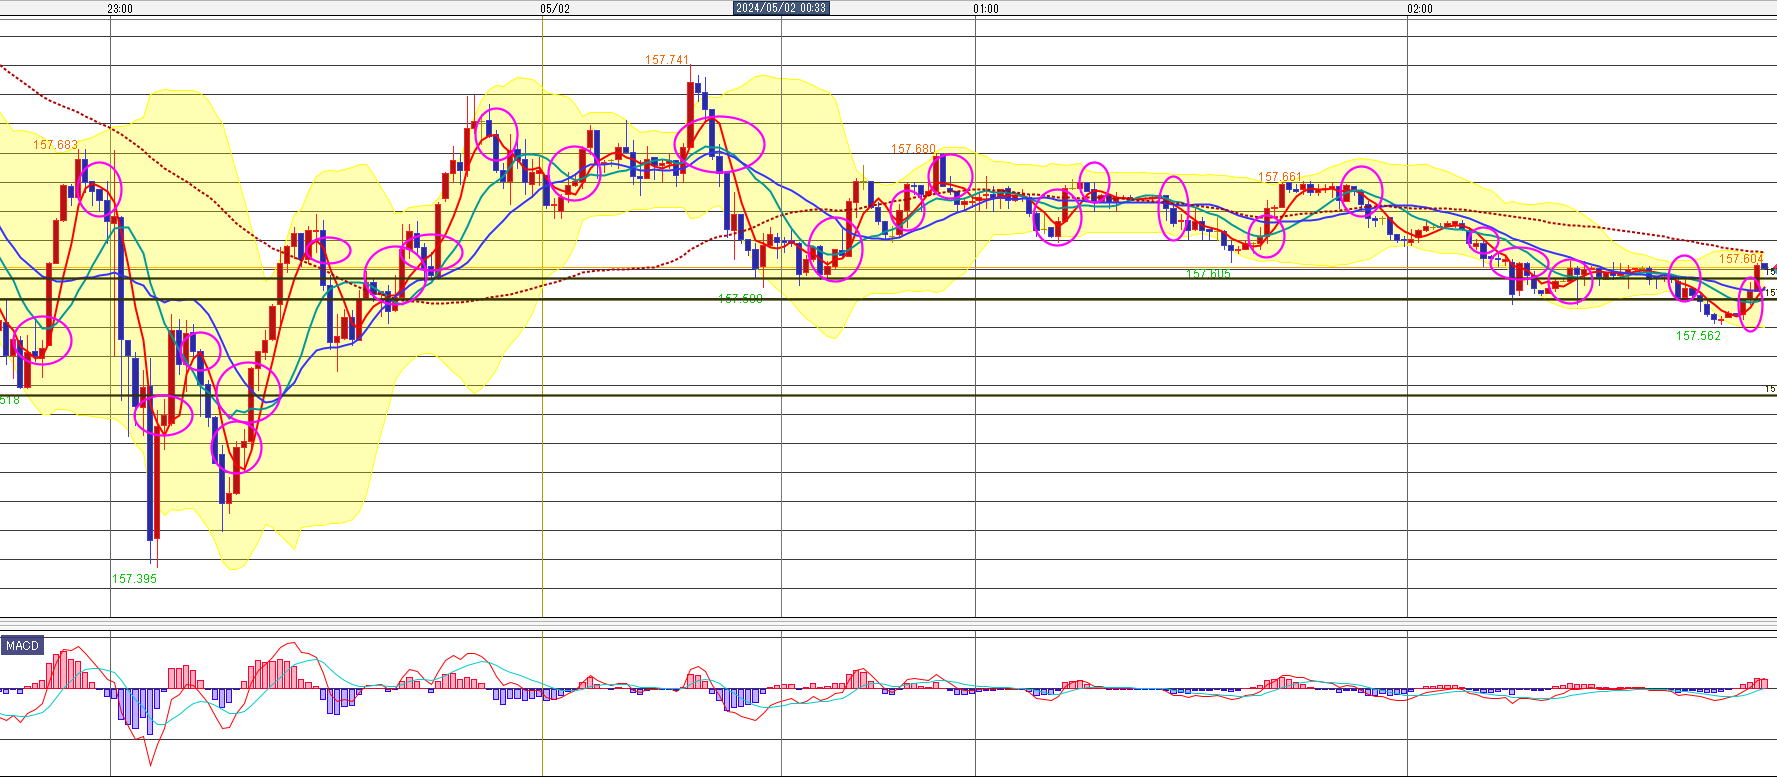This screenshot has width=1777, height=777.
Task: Click the lowest MACD line trough after 23:00
Action: click(x=151, y=764)
